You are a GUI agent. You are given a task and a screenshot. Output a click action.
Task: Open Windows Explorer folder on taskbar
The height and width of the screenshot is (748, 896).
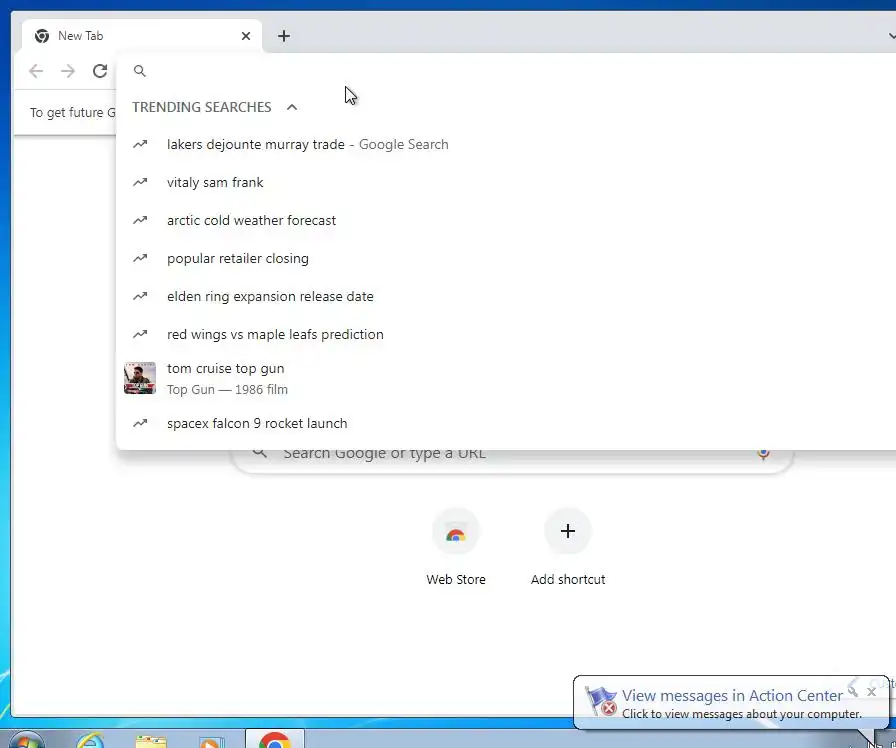(x=151, y=742)
